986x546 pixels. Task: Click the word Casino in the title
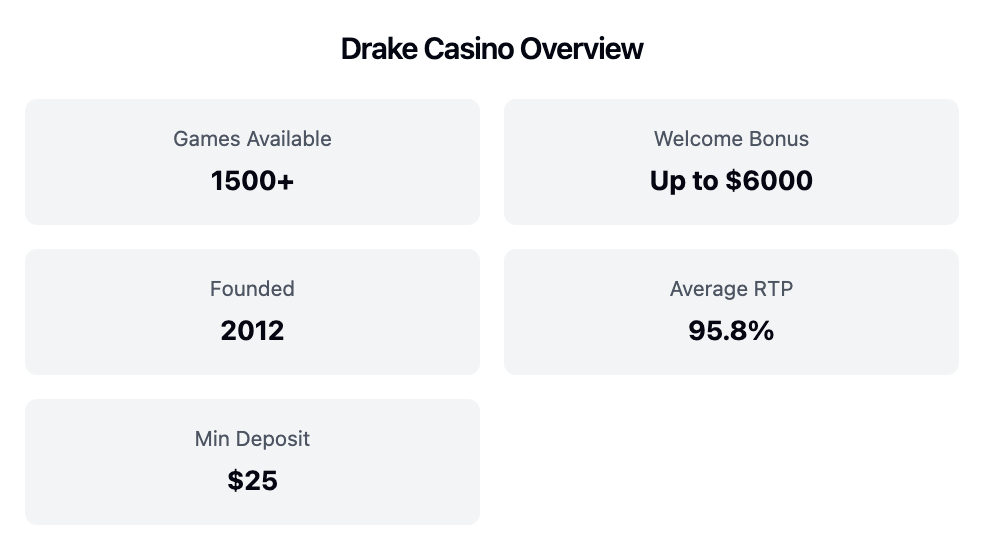(x=468, y=49)
